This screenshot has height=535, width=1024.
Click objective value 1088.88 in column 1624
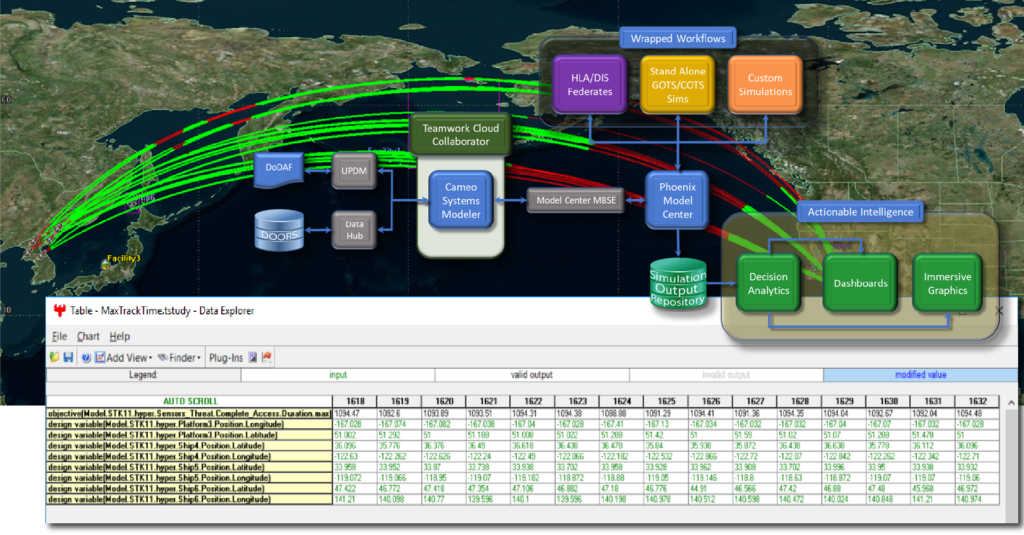pos(622,413)
